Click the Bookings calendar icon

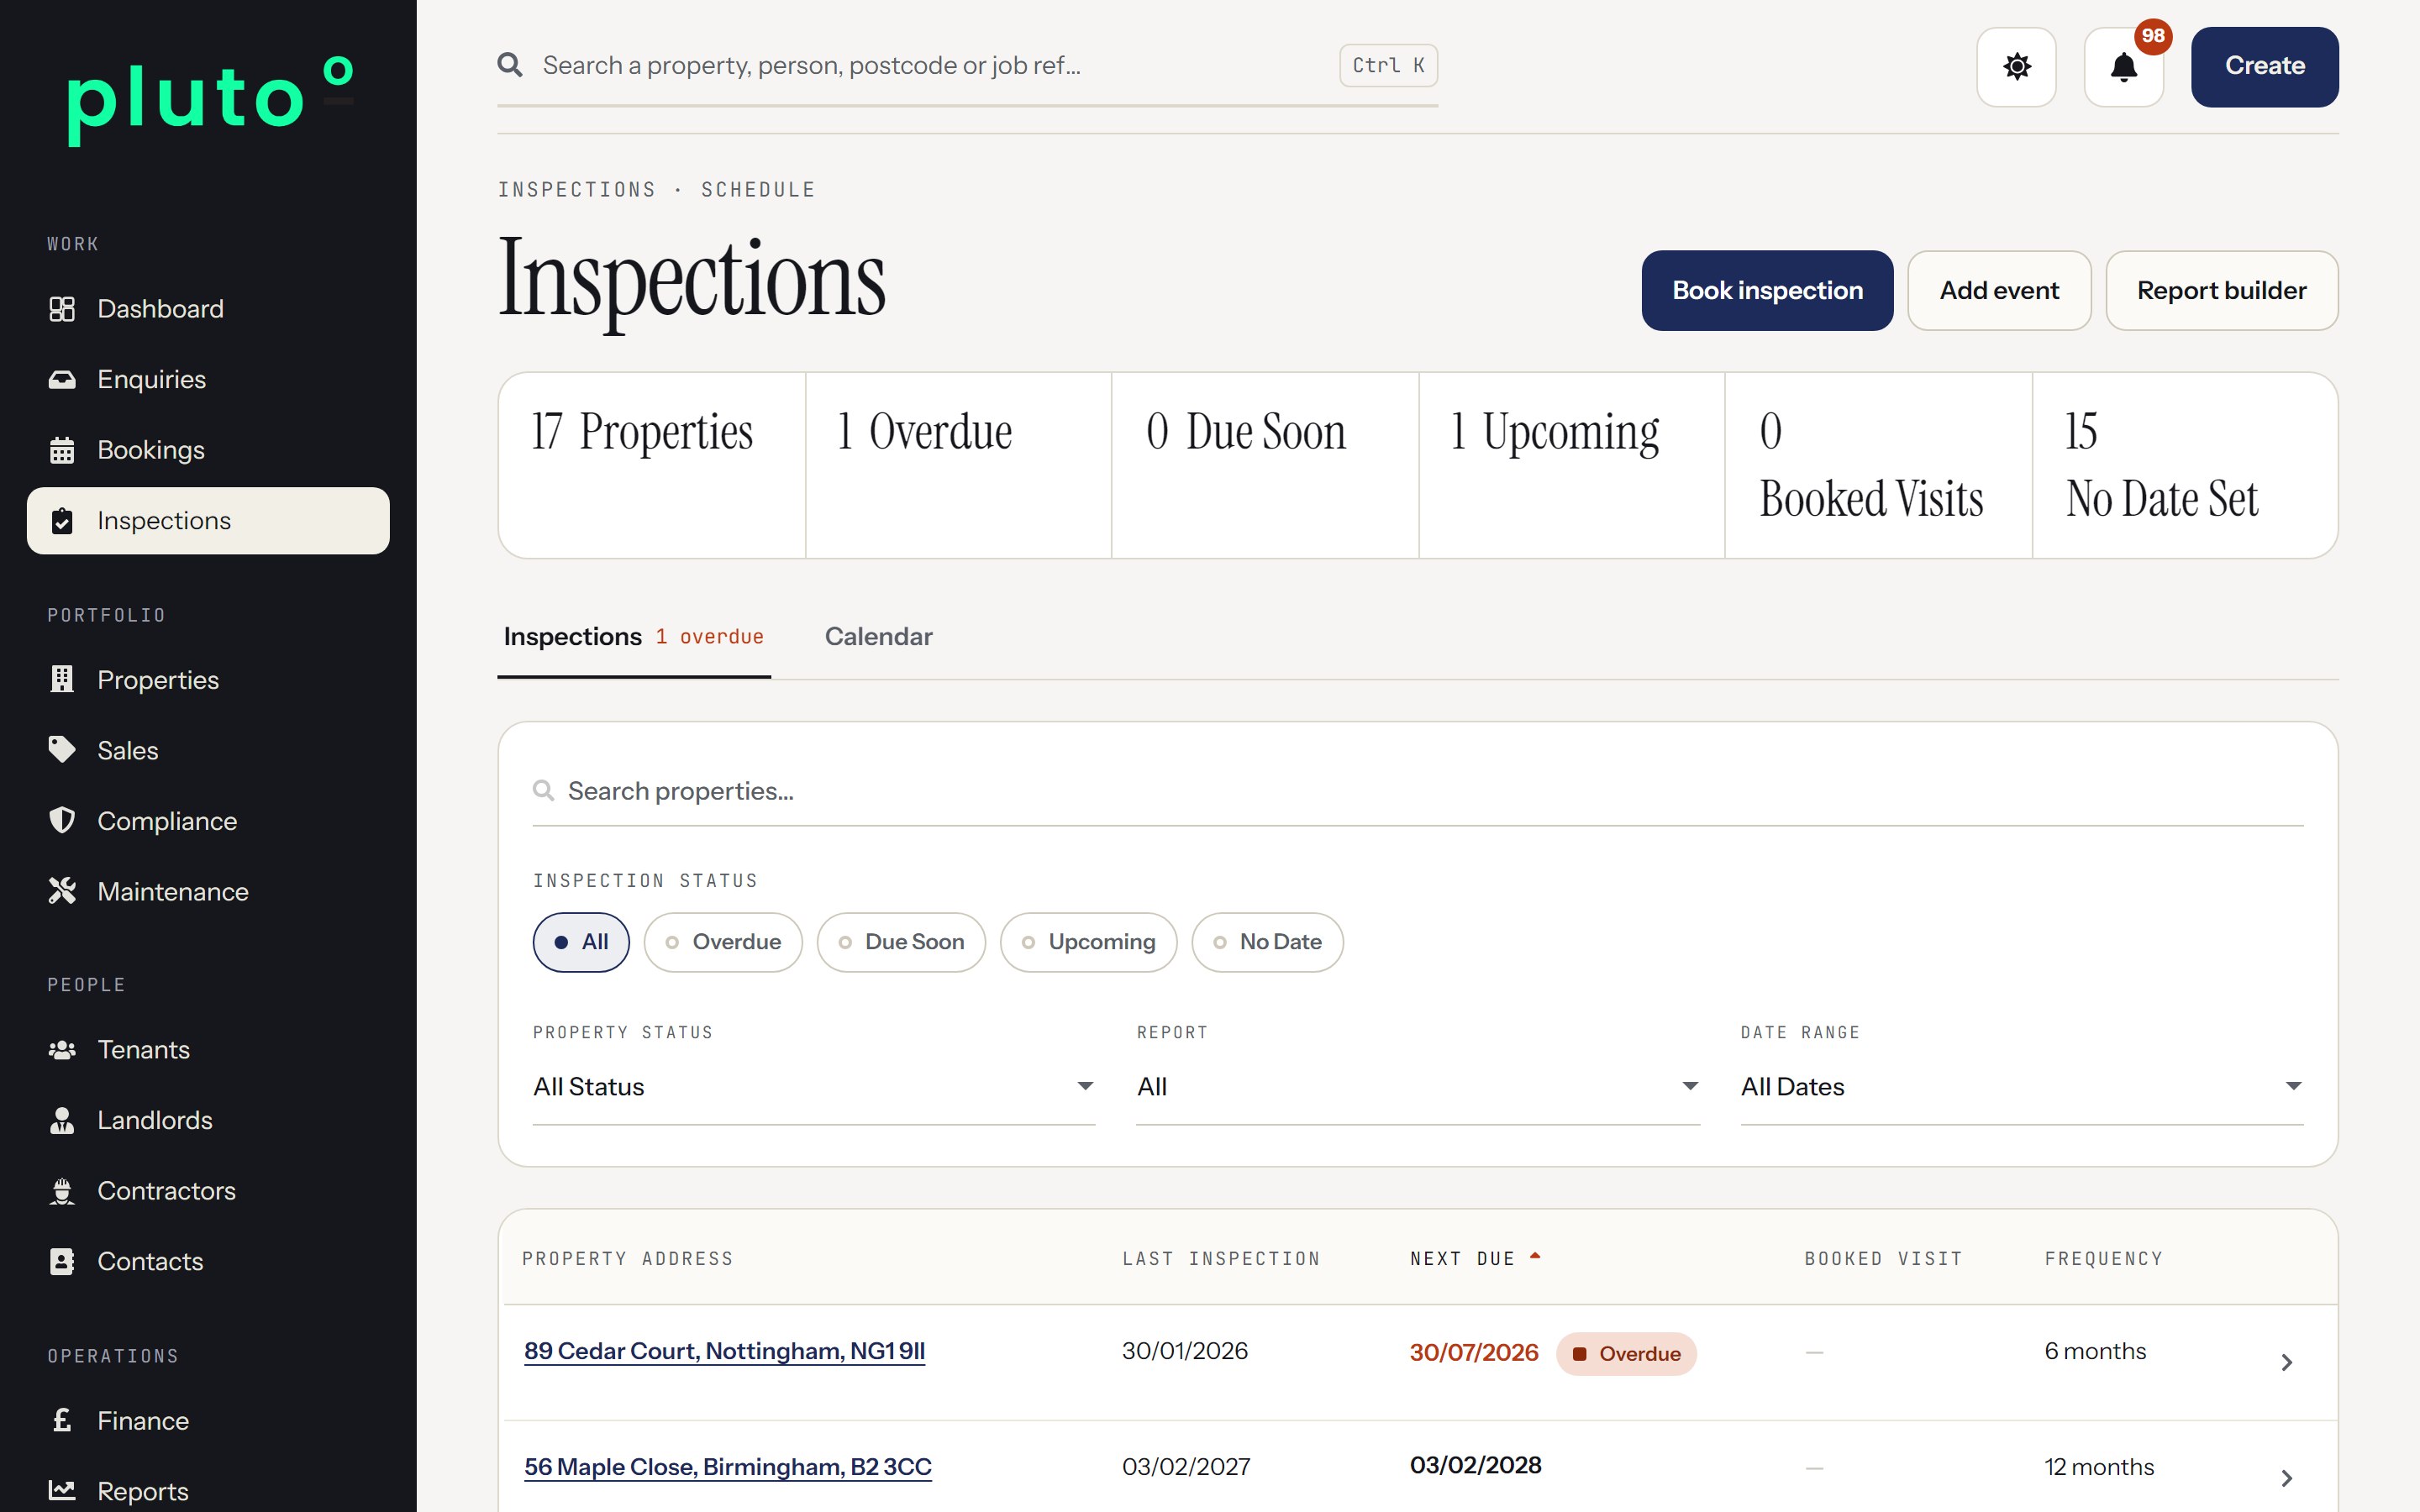(x=62, y=450)
